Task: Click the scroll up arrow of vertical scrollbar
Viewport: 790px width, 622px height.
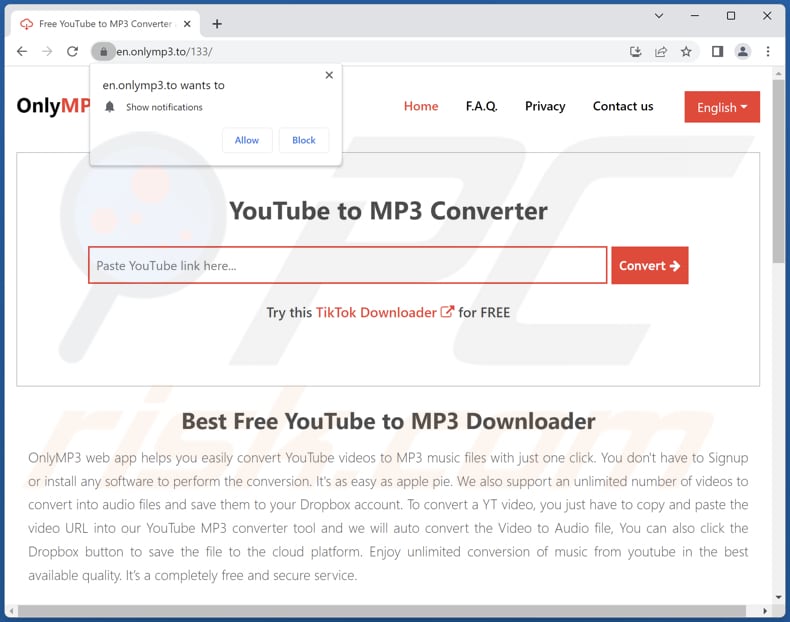Action: tap(778, 74)
